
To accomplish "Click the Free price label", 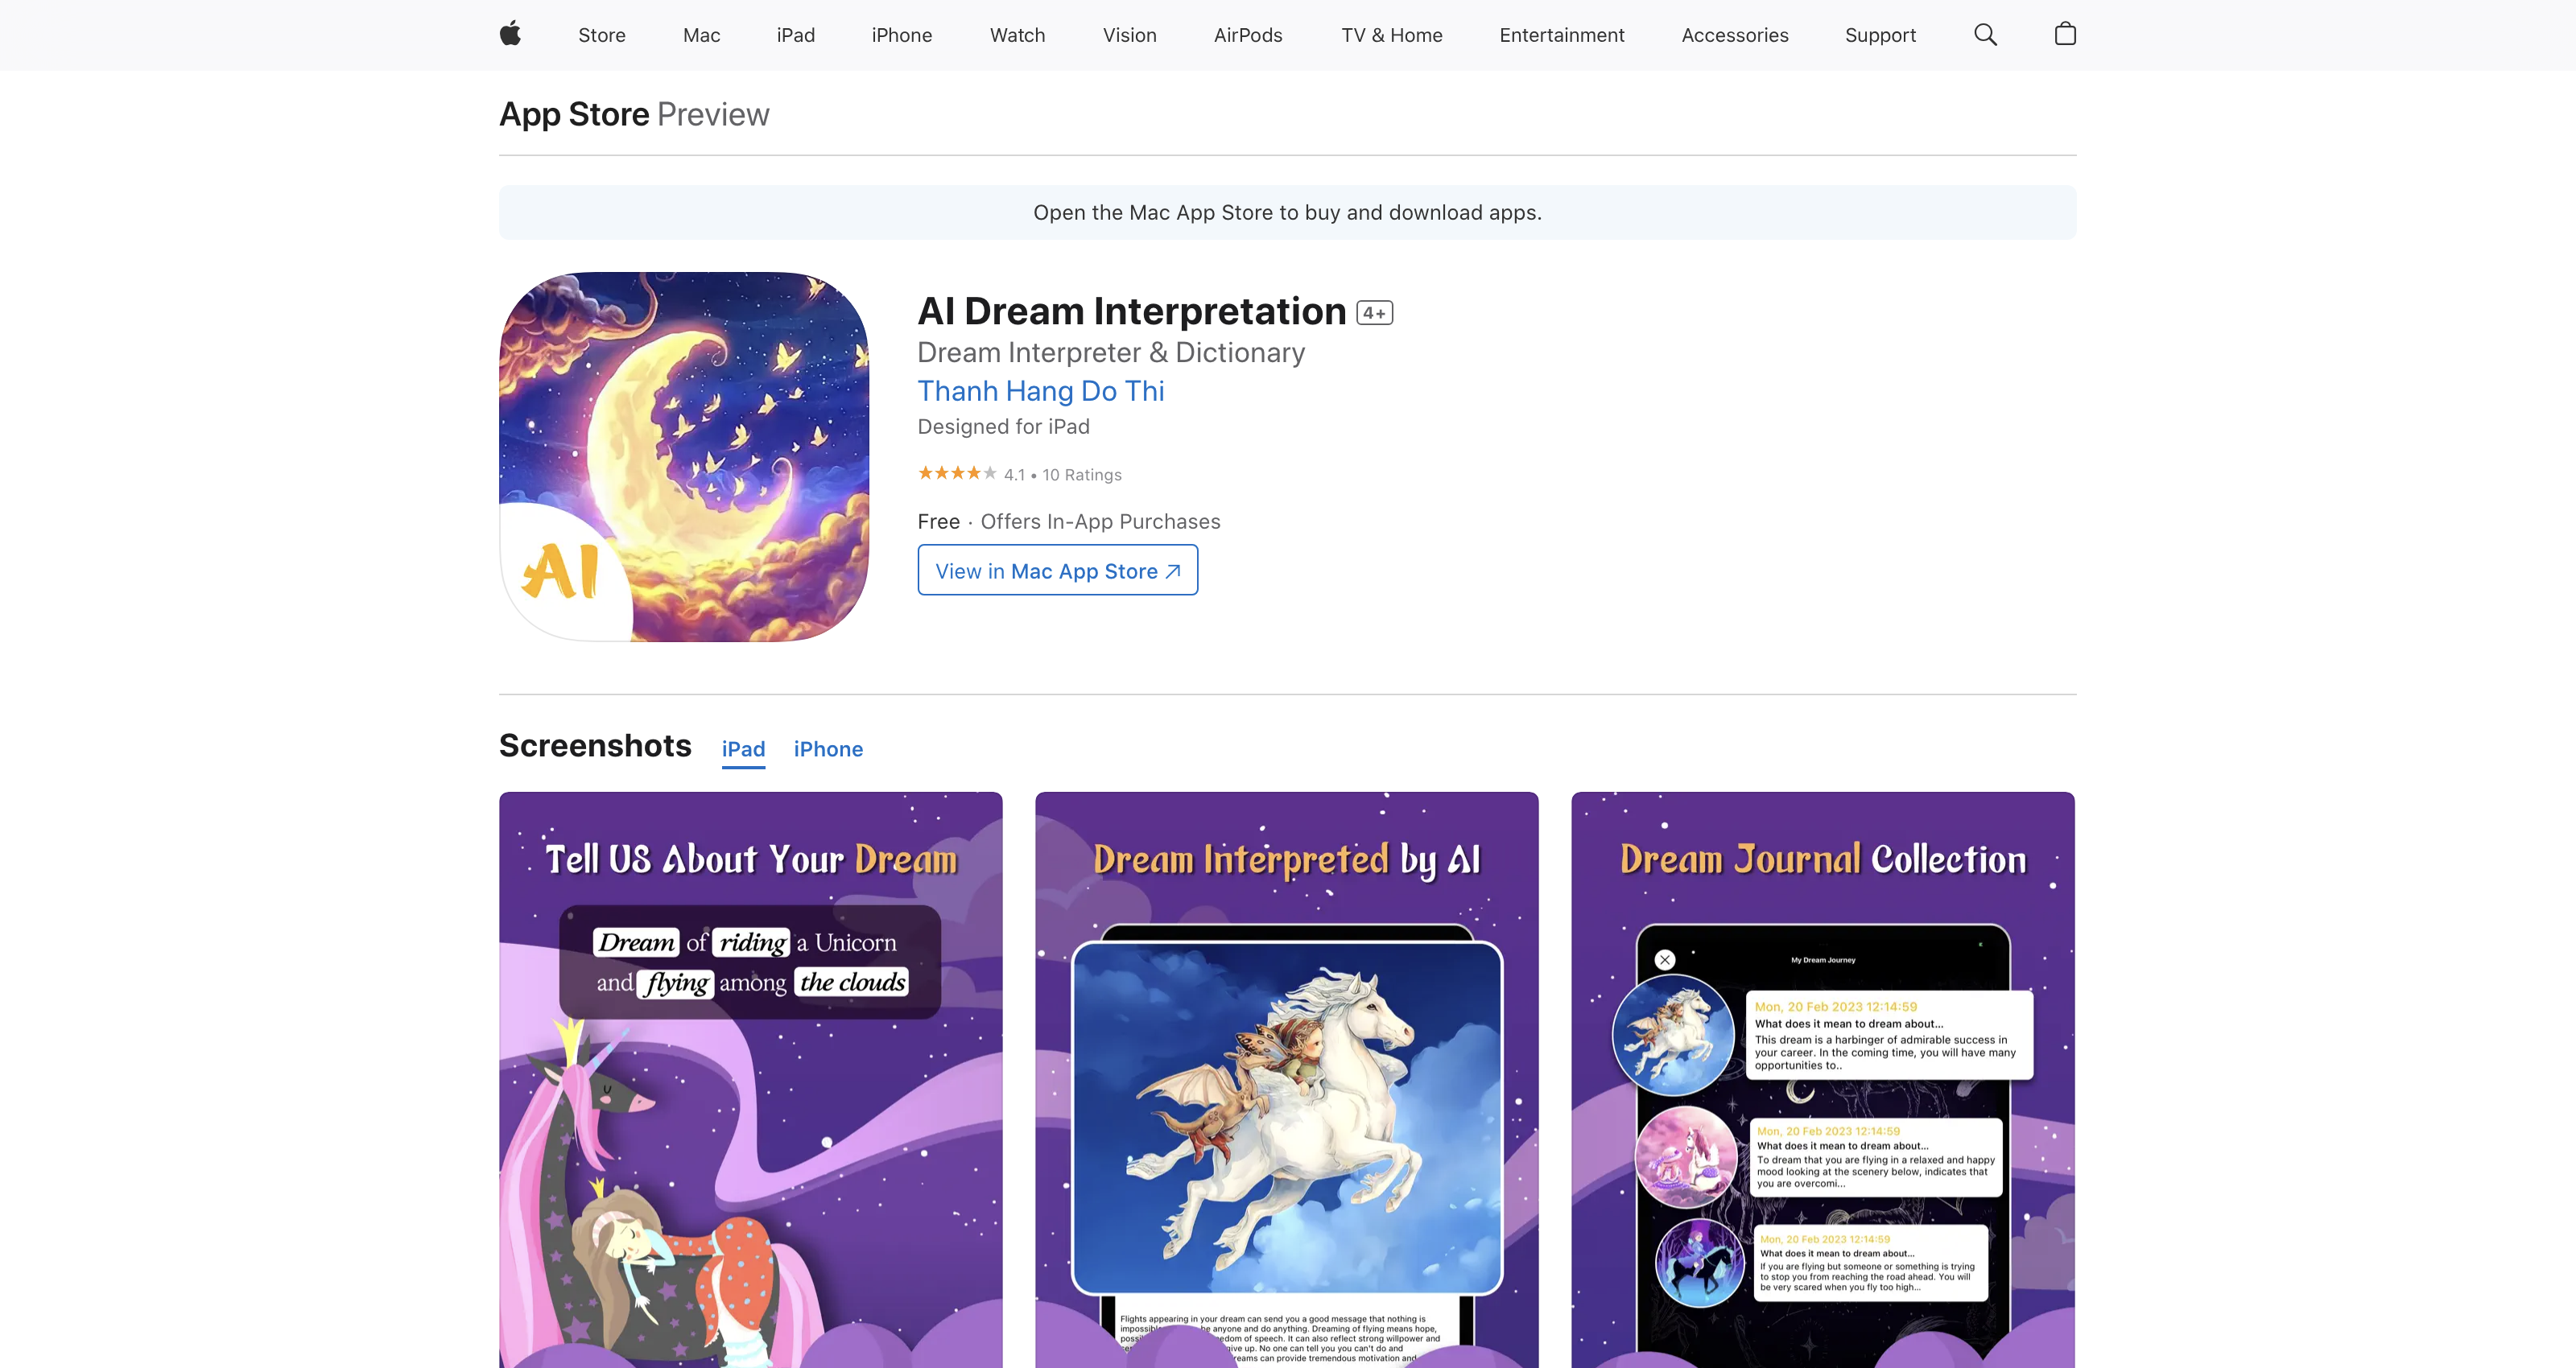I will pos(938,522).
